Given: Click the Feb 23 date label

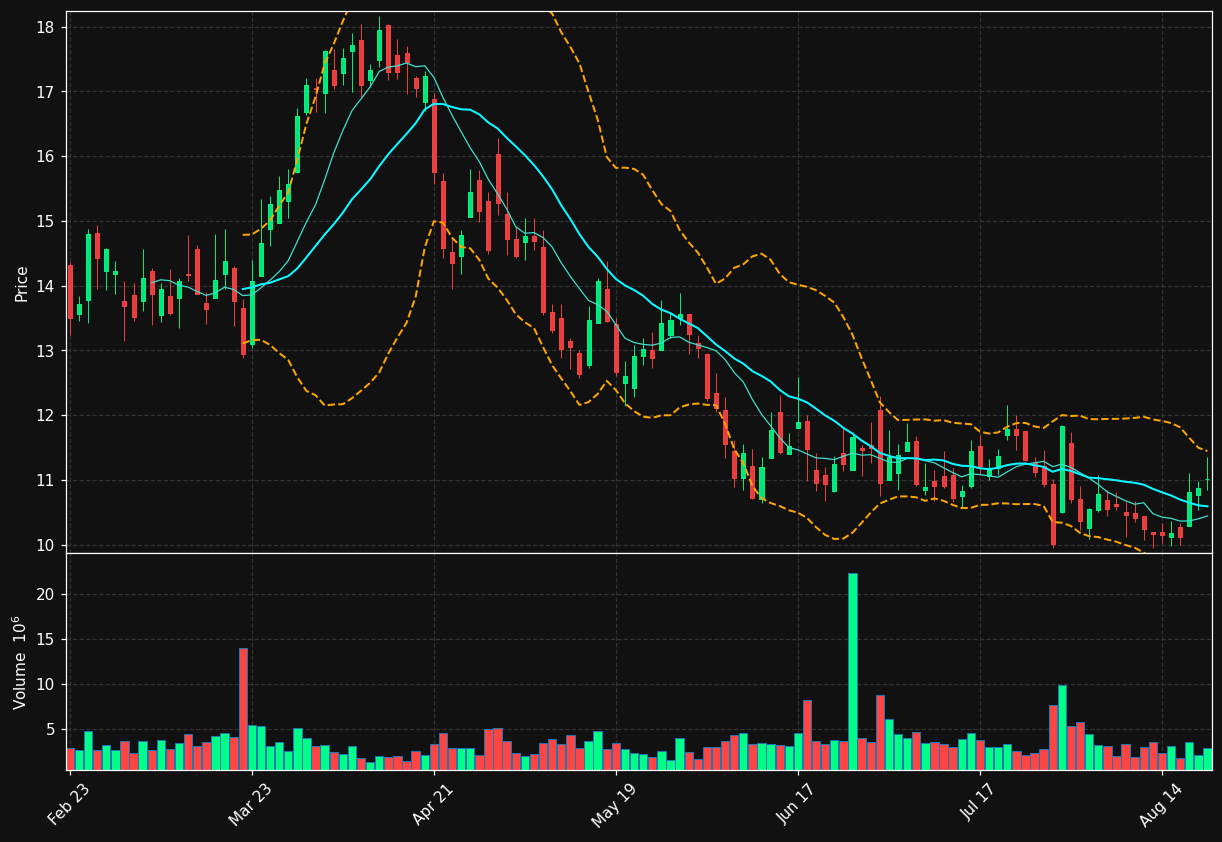Looking at the screenshot, I should (x=68, y=806).
